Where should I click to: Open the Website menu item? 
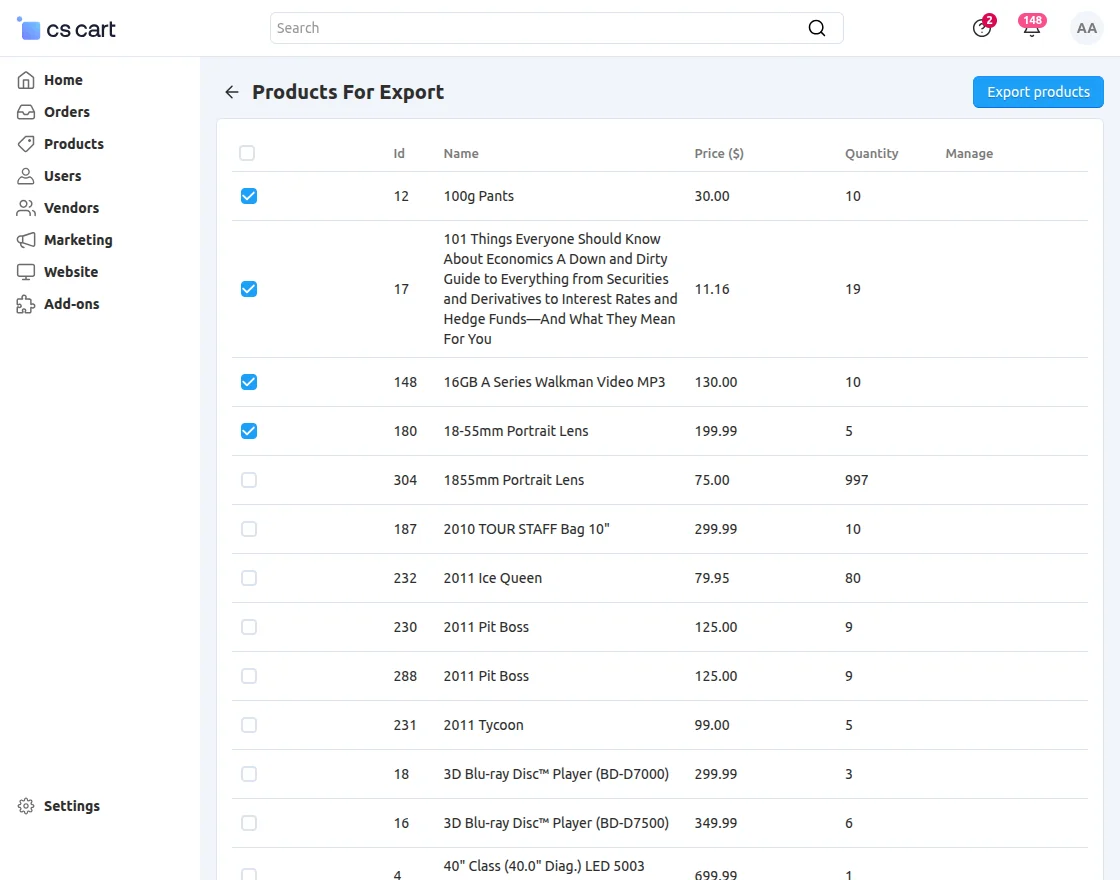(26, 271)
